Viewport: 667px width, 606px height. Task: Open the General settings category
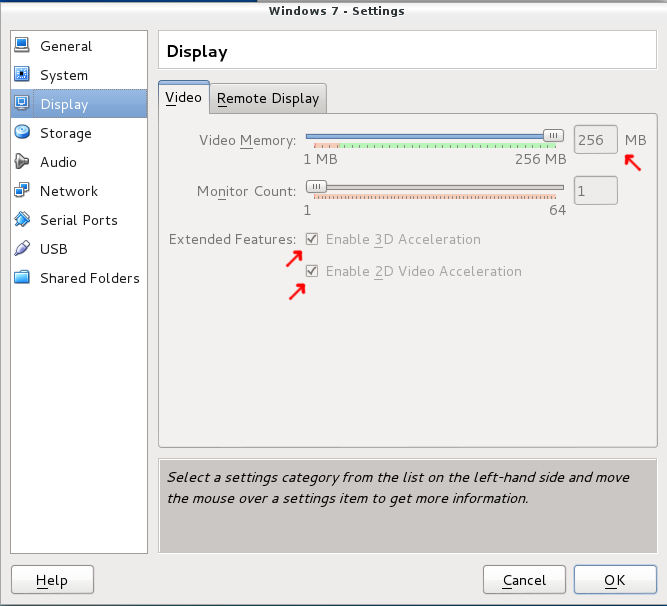click(79, 46)
